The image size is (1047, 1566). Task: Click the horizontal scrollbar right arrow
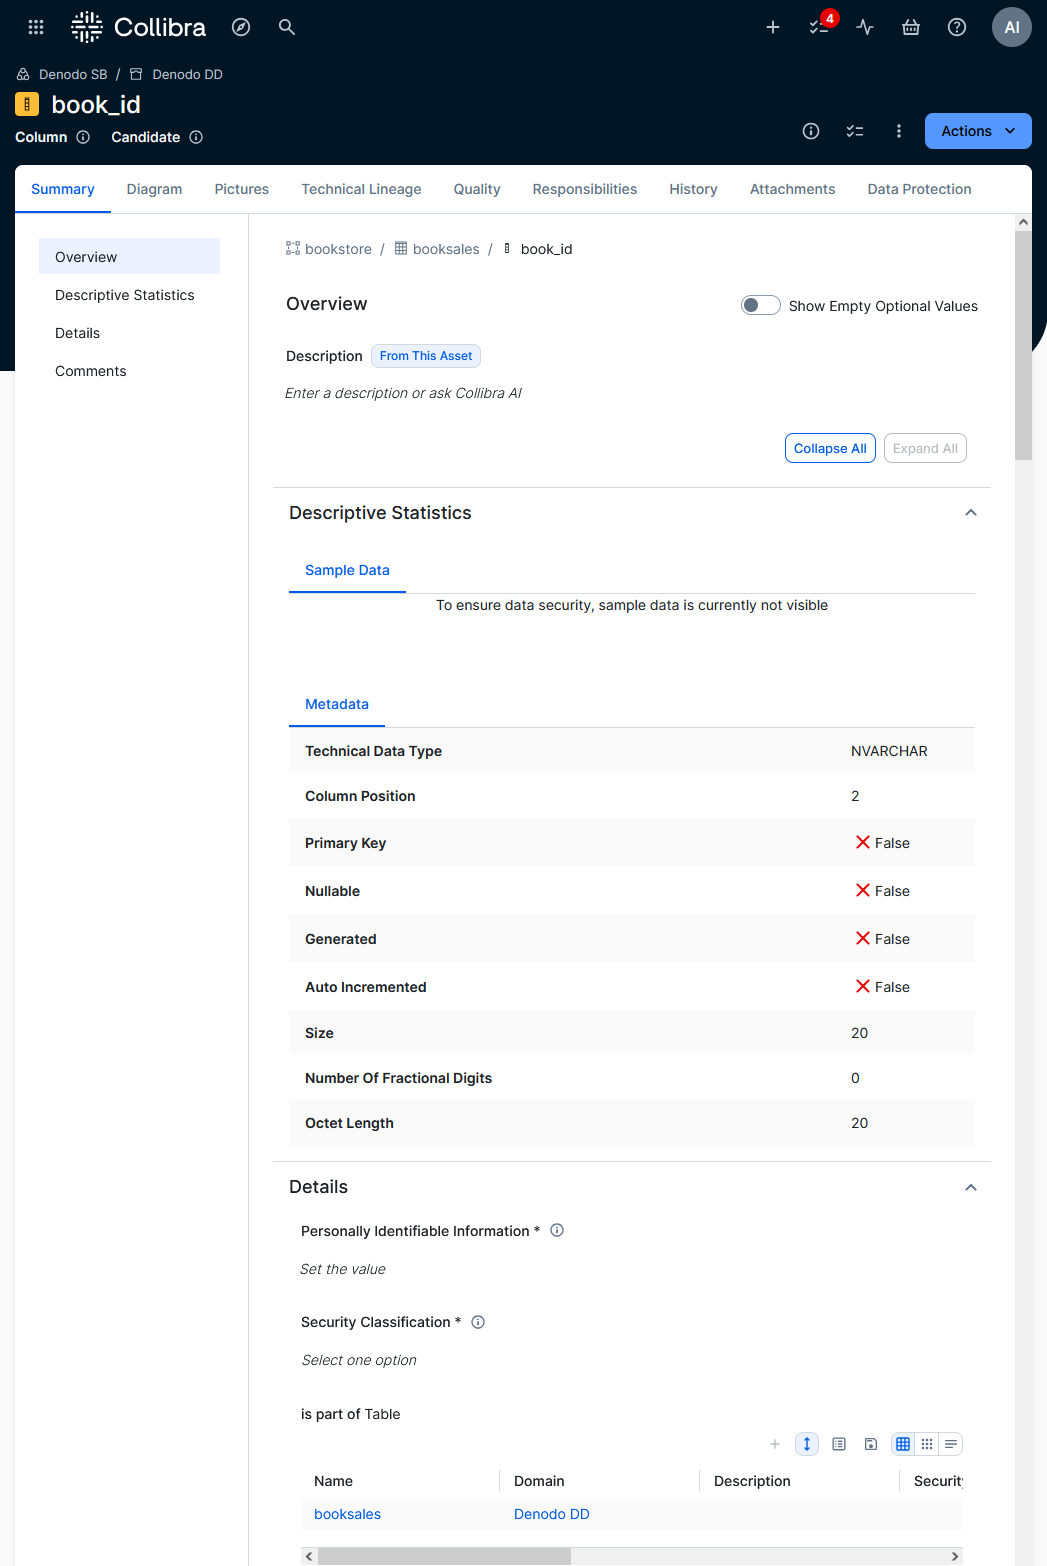pos(955,1556)
